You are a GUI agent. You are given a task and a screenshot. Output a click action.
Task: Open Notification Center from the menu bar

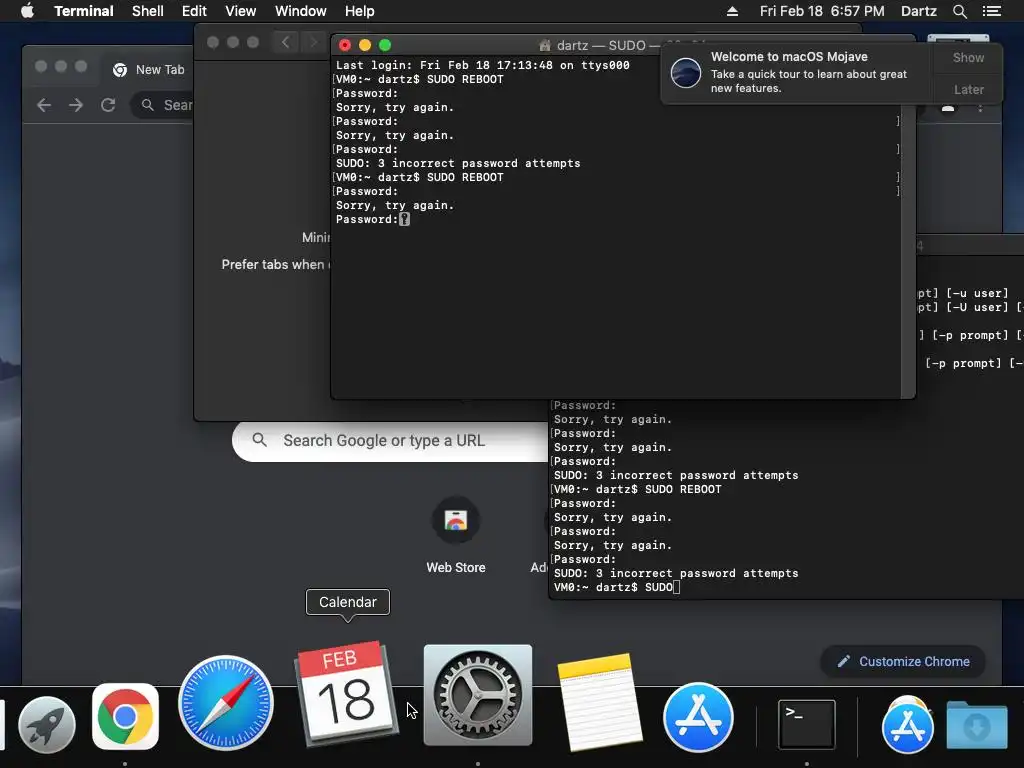[991, 11]
